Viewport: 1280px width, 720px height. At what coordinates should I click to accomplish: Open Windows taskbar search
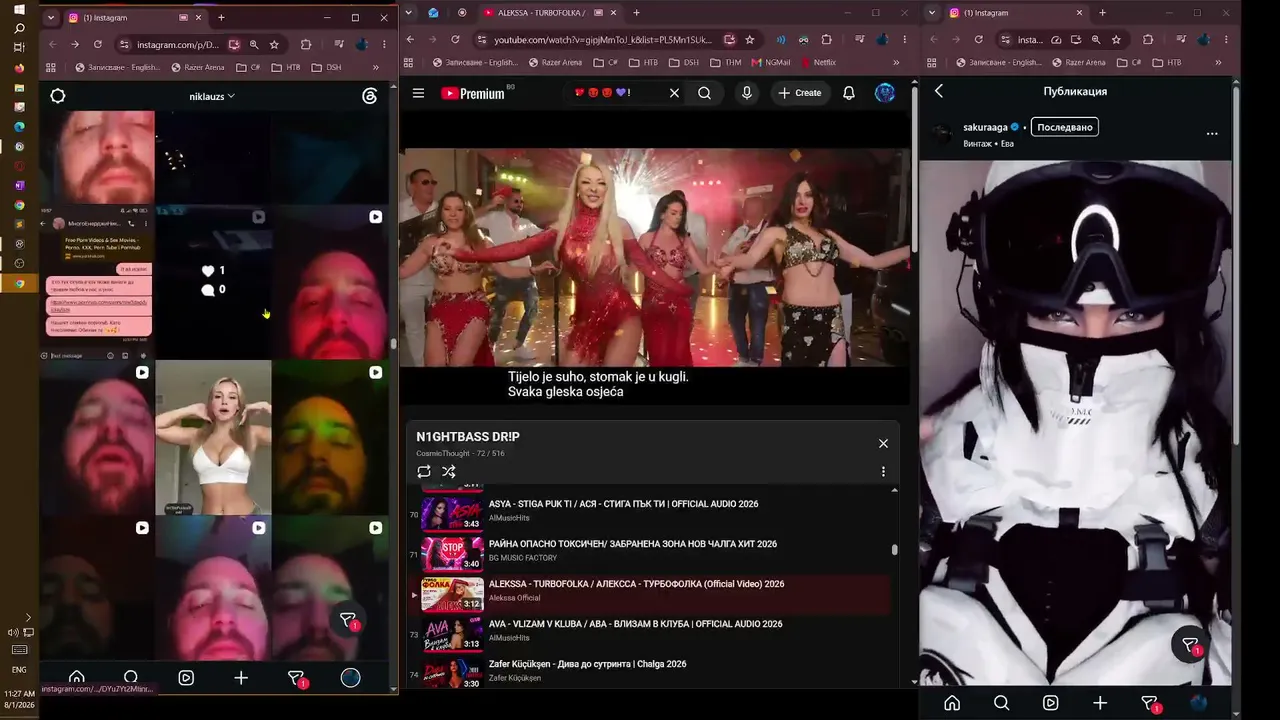(x=19, y=28)
